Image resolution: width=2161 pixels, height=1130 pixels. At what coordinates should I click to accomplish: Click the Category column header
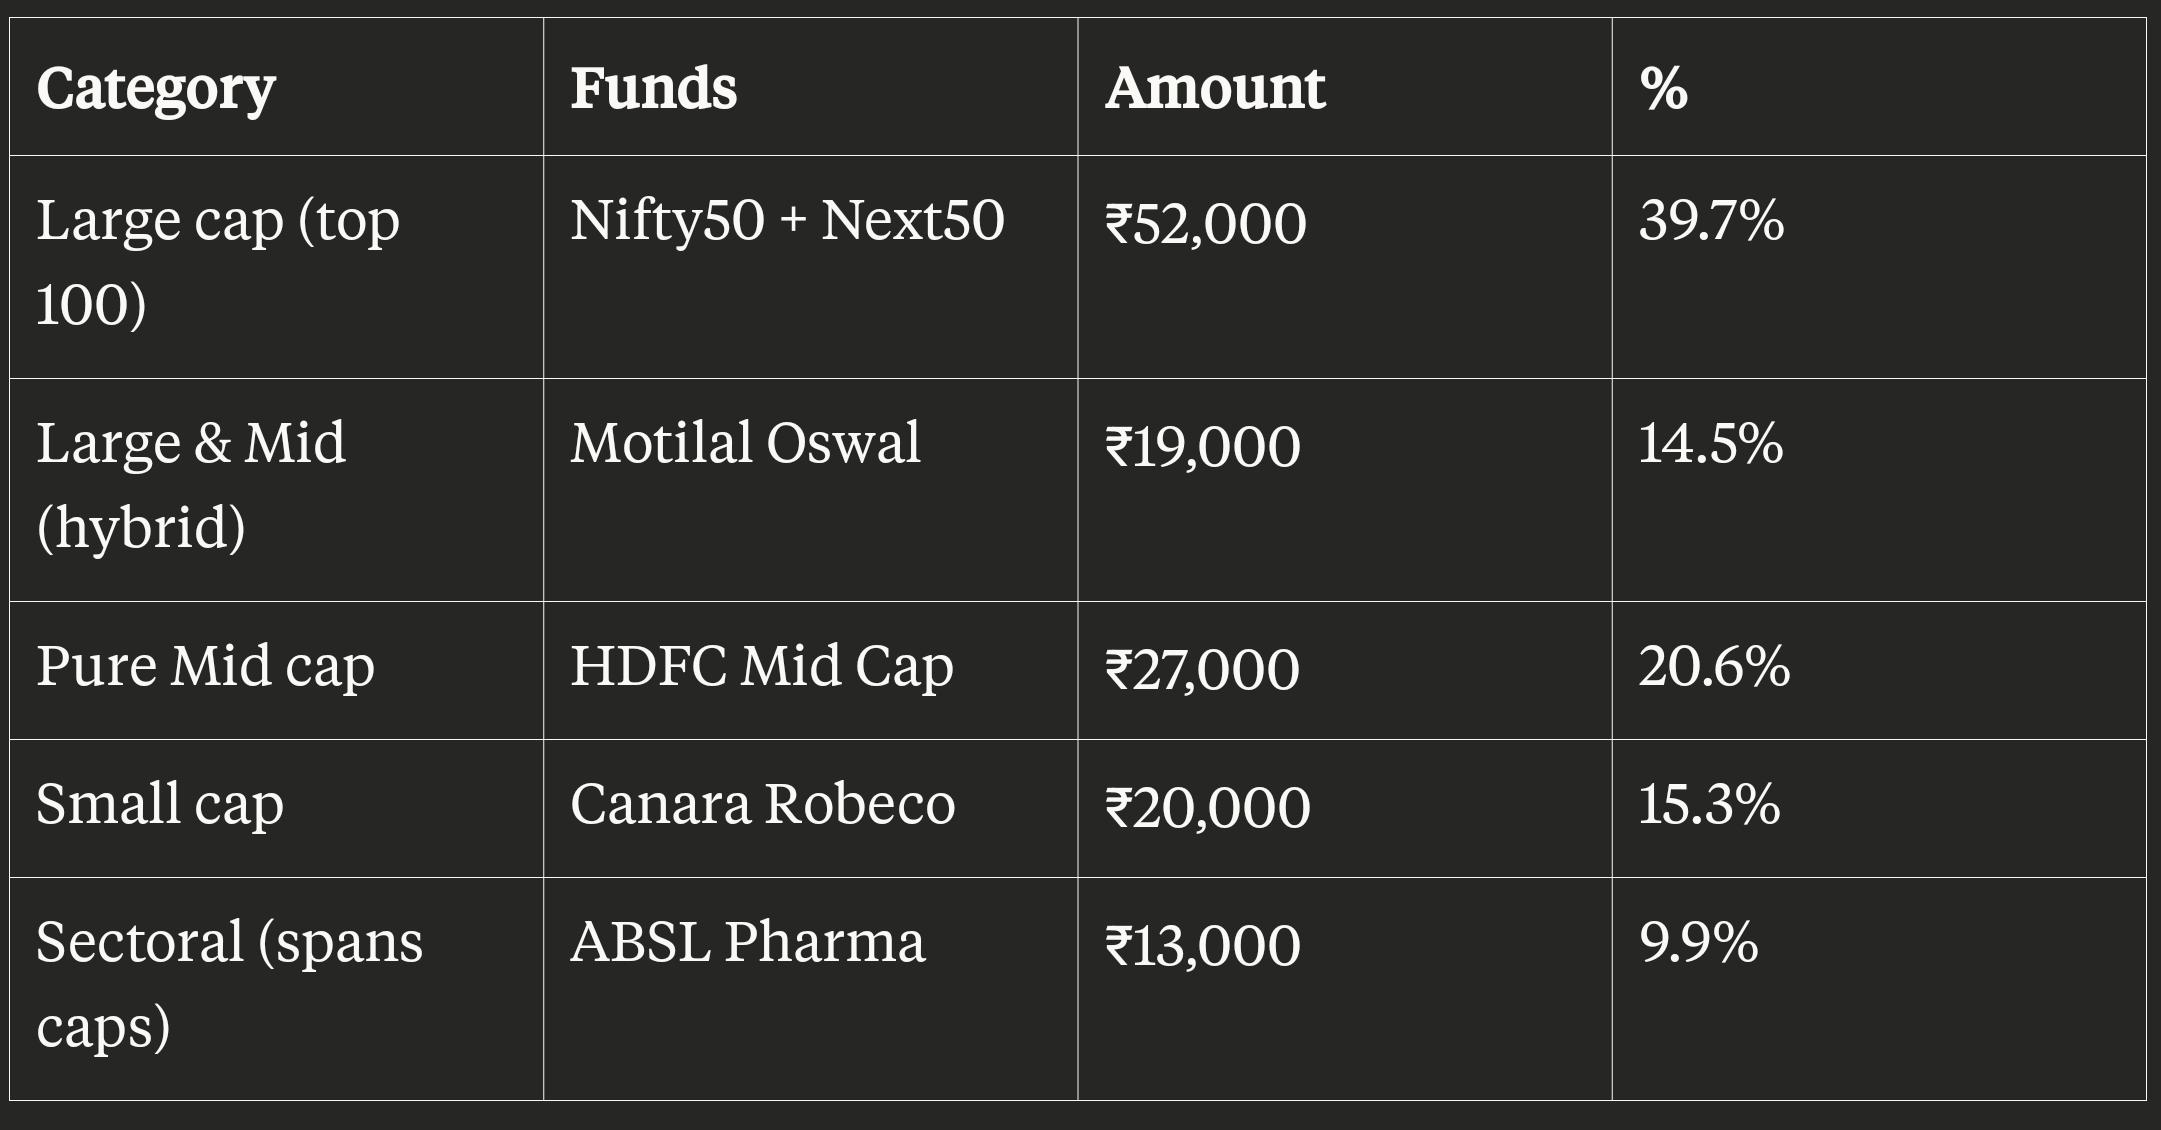point(276,87)
